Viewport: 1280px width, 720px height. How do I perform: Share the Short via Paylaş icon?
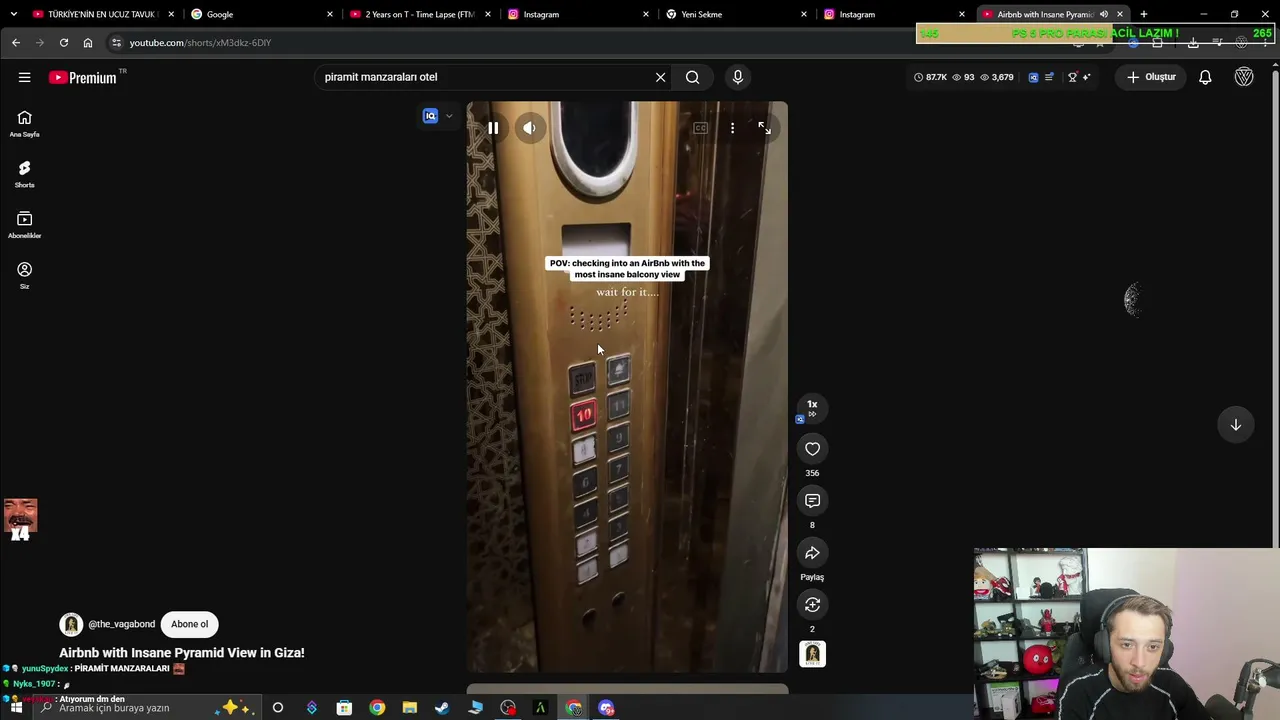coord(812,553)
